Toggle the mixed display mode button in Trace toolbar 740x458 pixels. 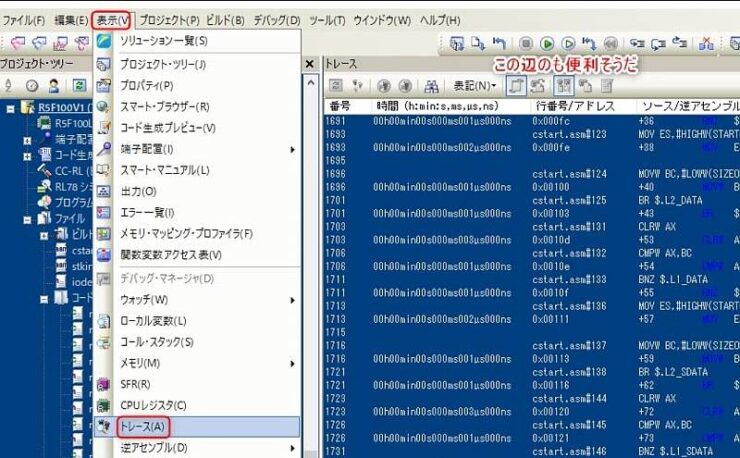(x=518, y=86)
